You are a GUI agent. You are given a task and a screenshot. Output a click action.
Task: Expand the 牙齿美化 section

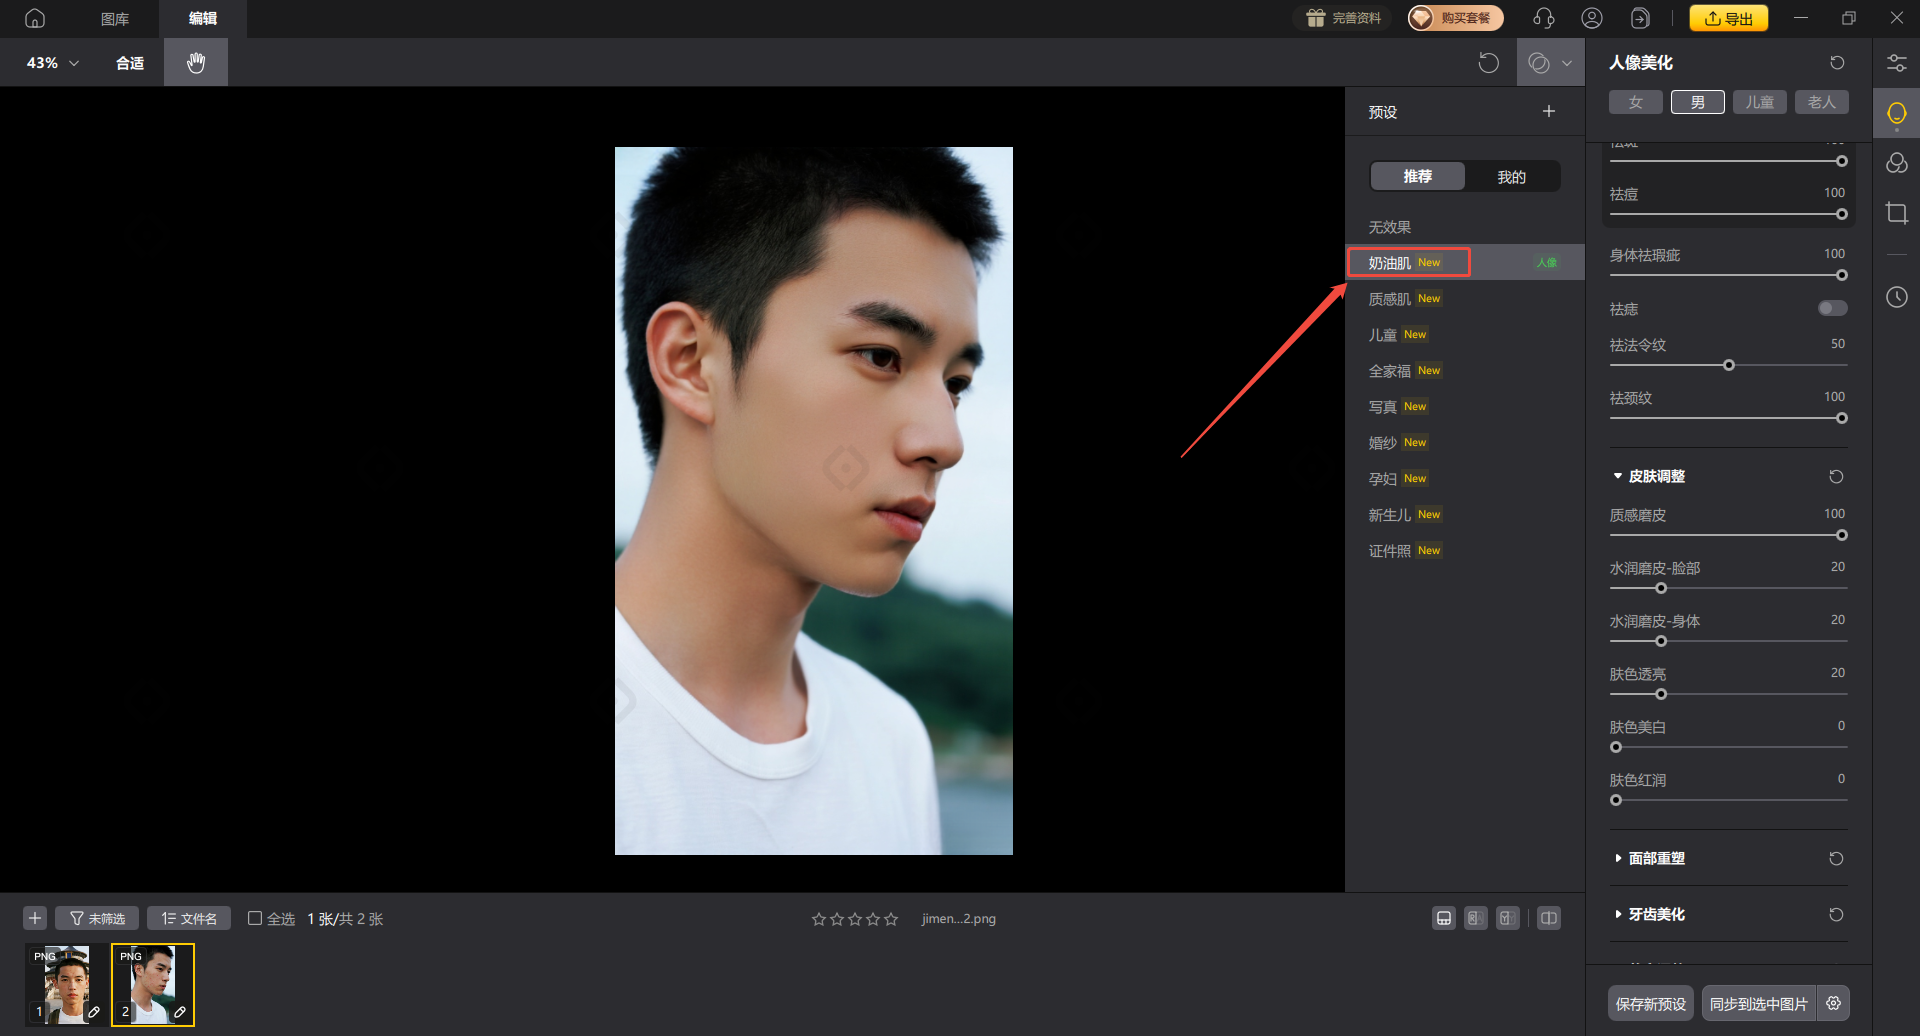pos(1656,914)
